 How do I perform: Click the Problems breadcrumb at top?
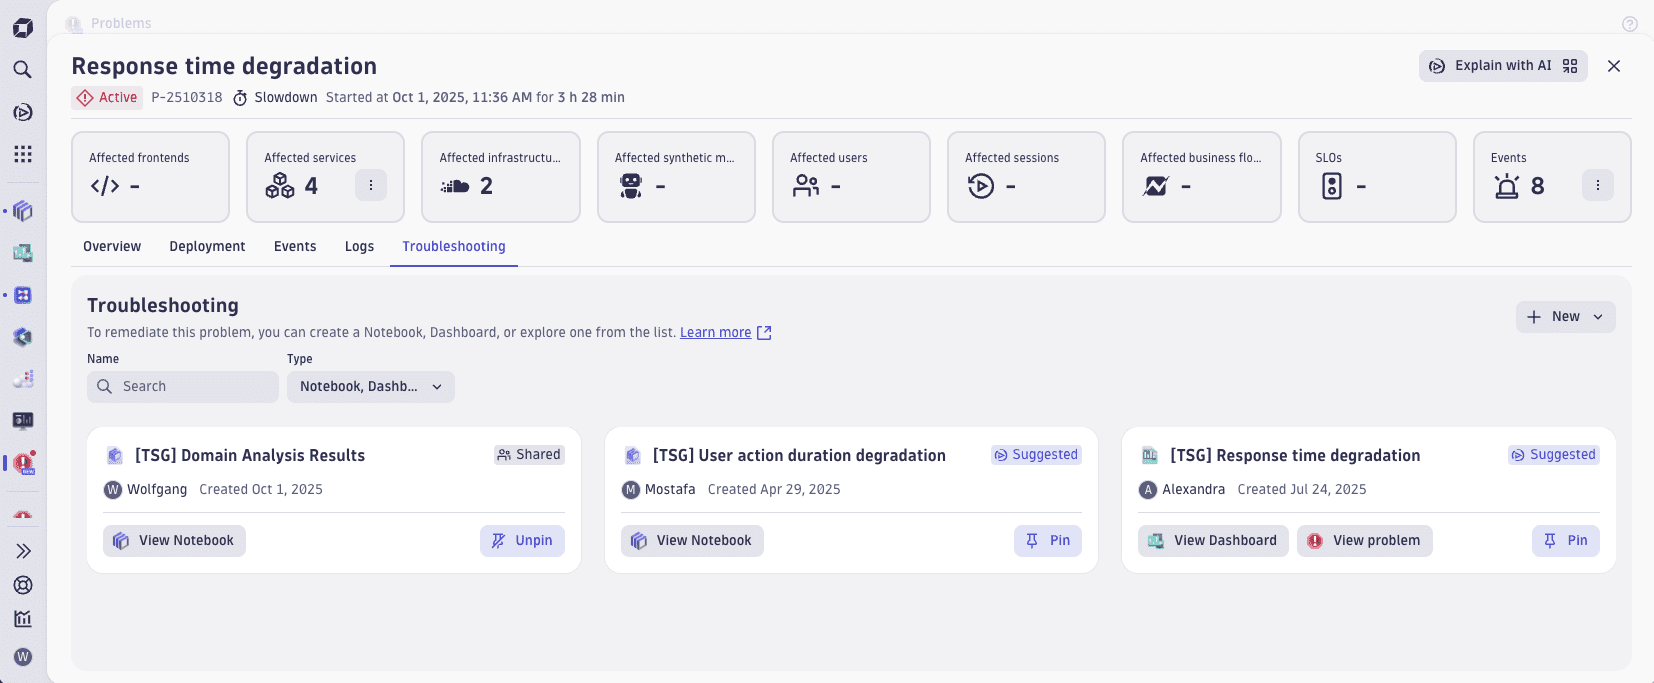point(121,23)
